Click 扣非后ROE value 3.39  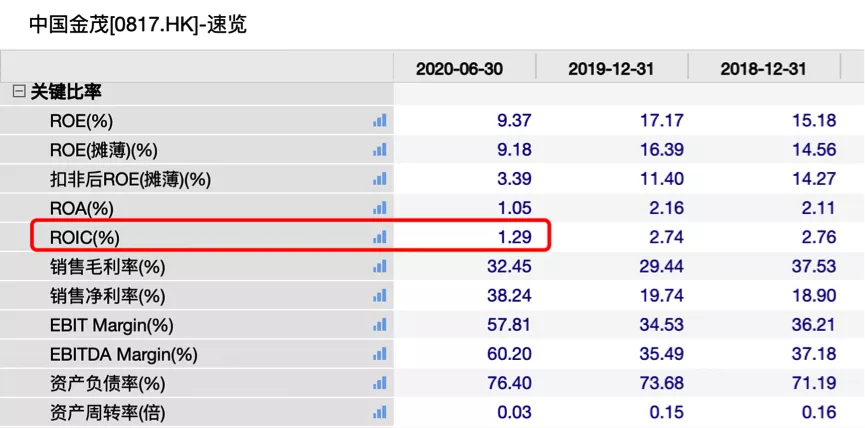513,179
